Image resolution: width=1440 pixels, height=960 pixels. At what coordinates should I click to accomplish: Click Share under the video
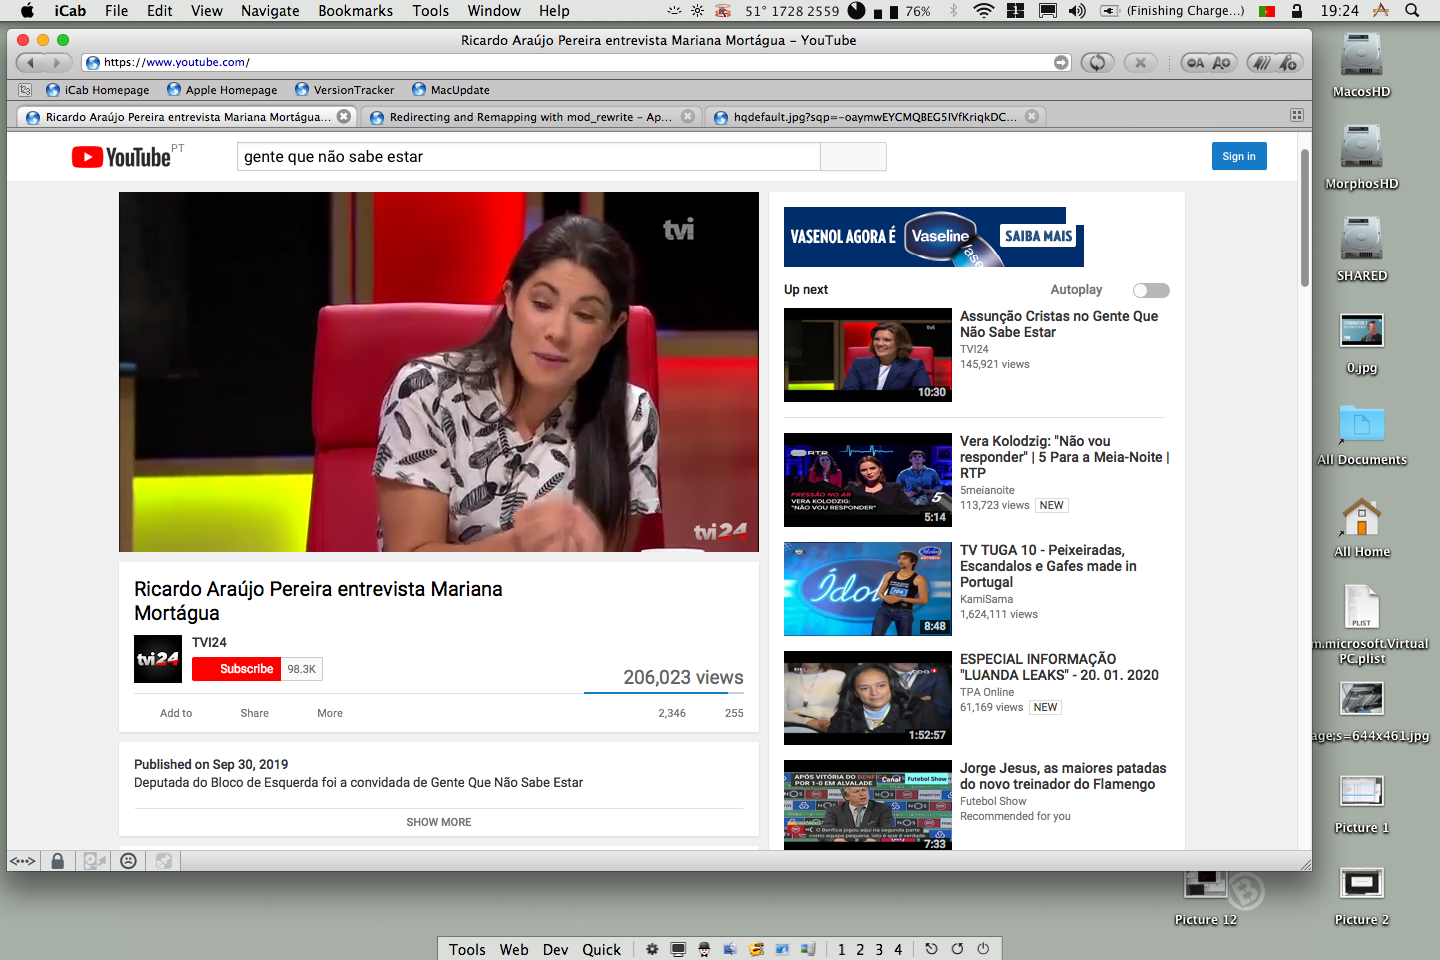pos(254,713)
